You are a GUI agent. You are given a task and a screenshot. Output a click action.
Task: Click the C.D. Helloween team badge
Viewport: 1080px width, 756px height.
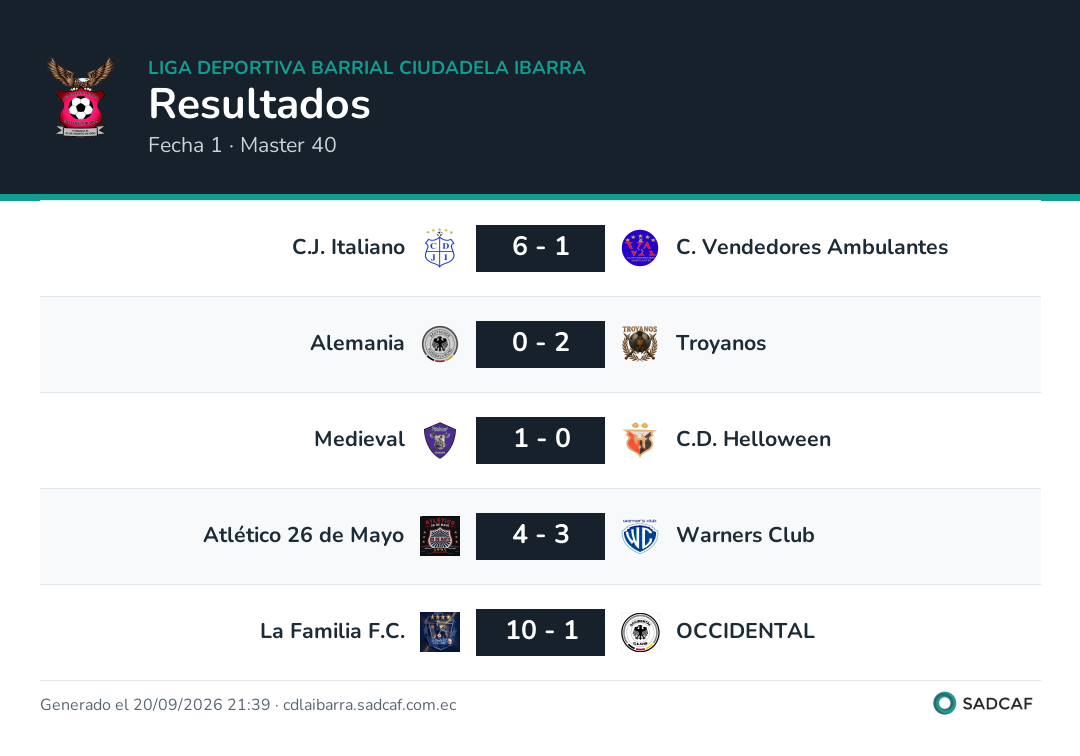click(640, 440)
